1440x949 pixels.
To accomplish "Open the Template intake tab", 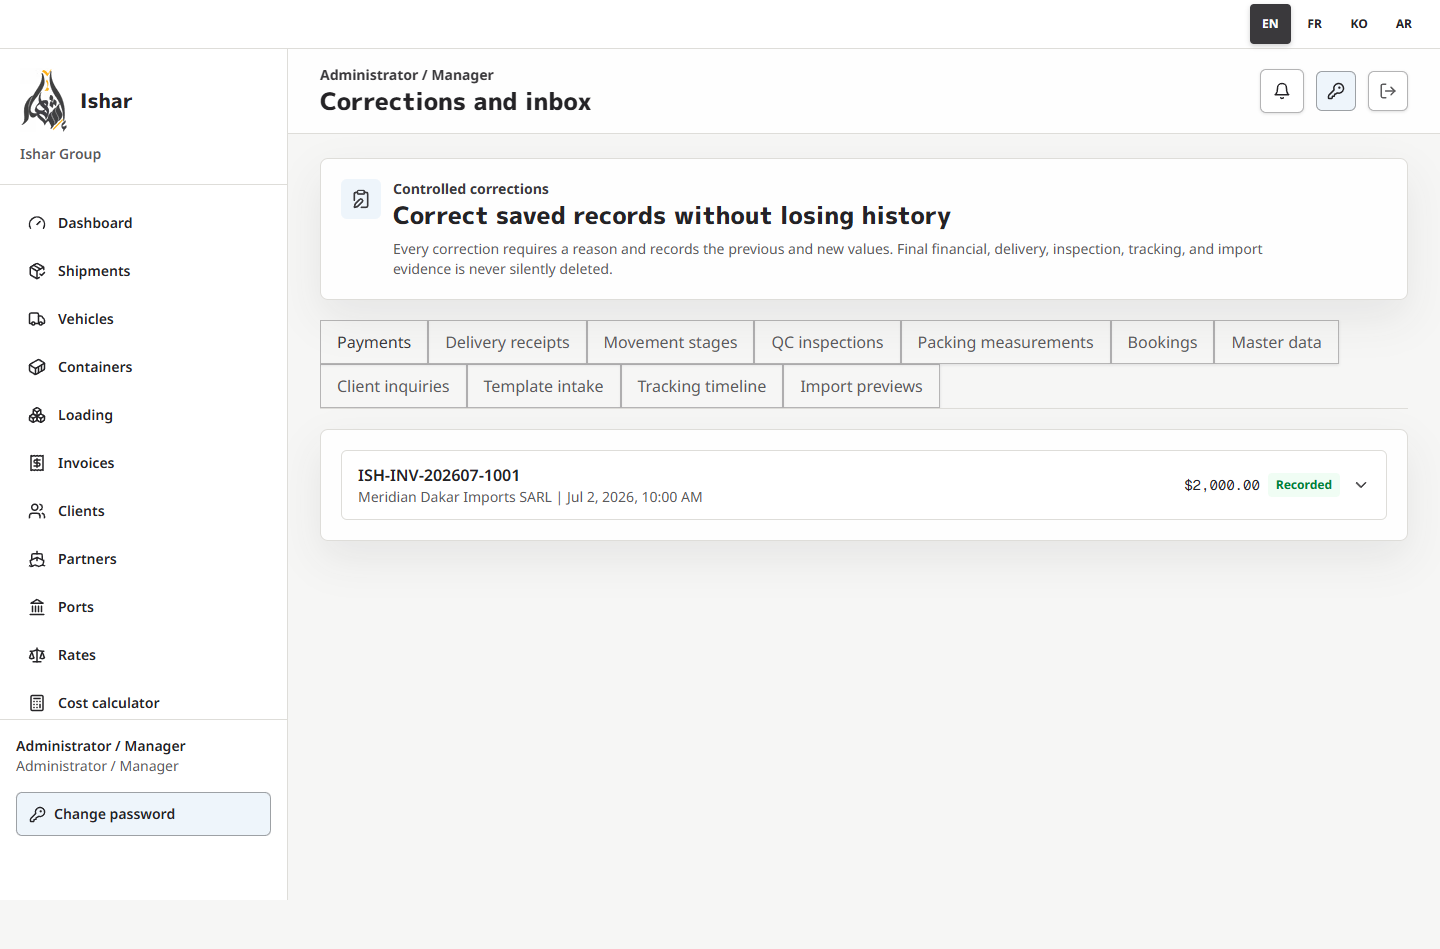I will [543, 386].
